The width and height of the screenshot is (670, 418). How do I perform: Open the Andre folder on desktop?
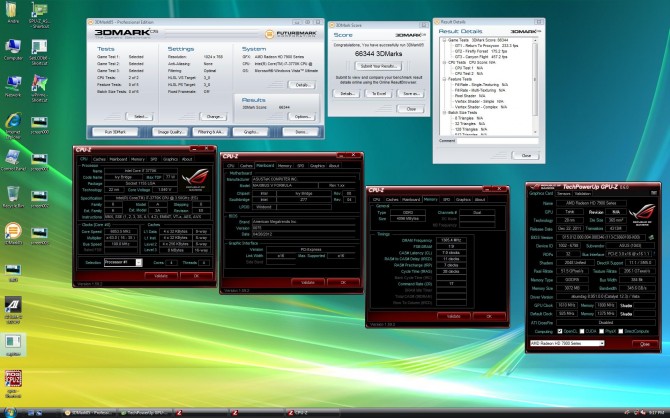[x=13, y=13]
